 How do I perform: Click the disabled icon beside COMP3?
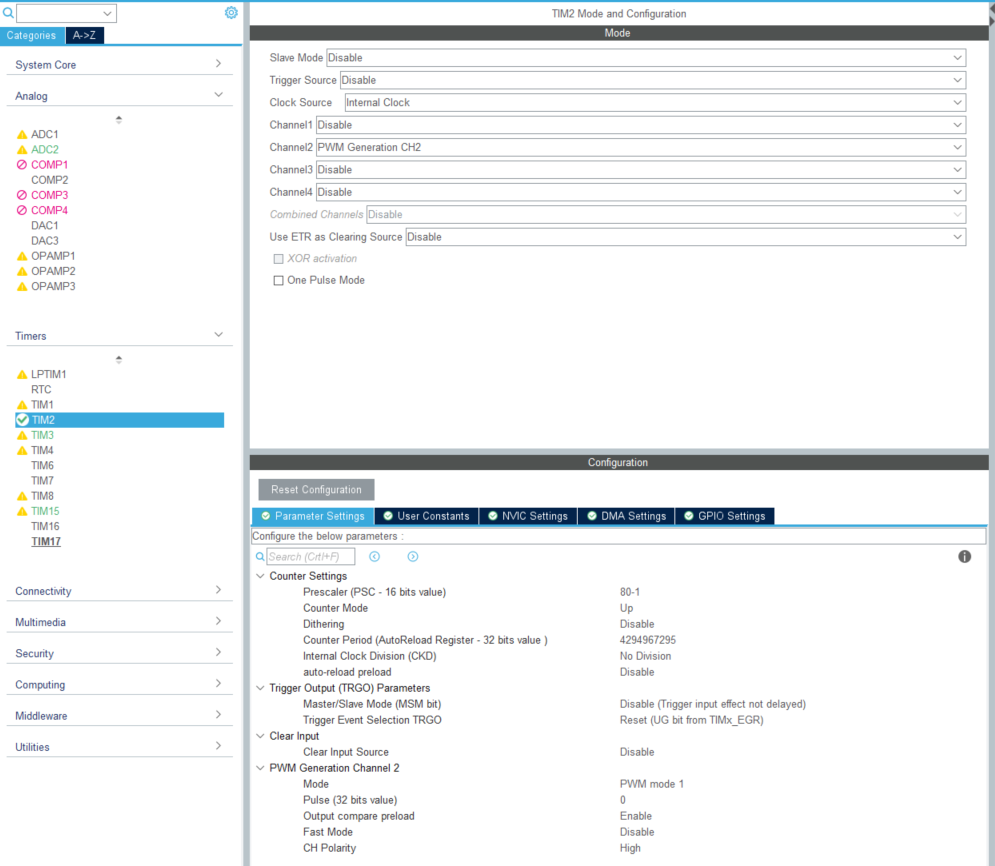22,195
